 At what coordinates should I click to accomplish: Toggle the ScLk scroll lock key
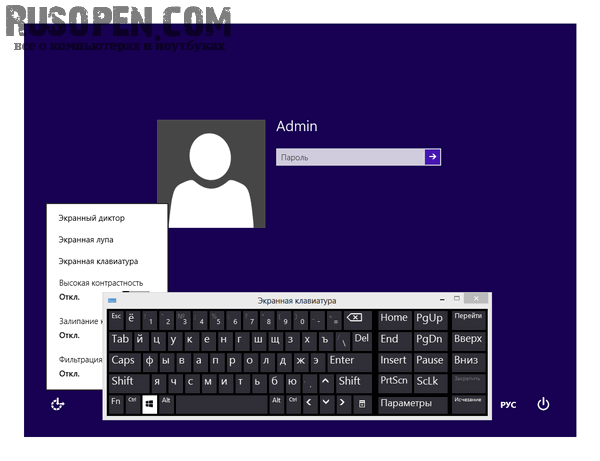(429, 381)
